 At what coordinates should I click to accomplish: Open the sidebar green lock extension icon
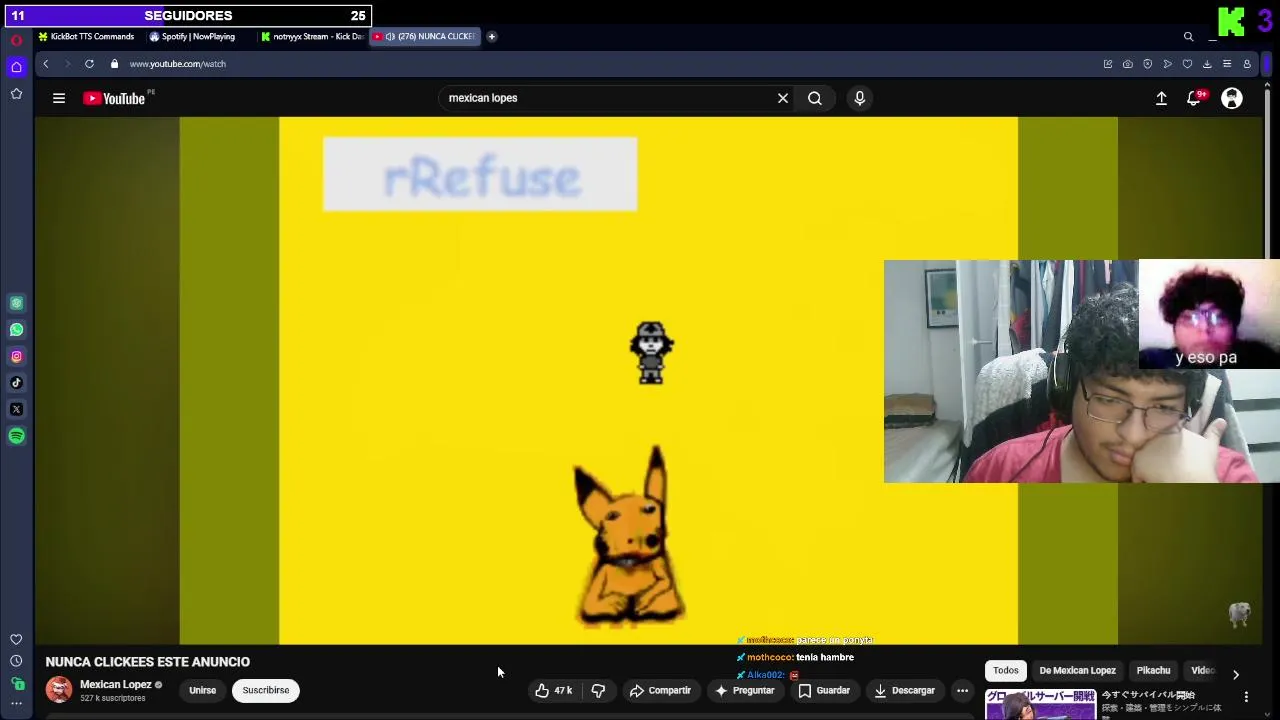click(x=17, y=684)
